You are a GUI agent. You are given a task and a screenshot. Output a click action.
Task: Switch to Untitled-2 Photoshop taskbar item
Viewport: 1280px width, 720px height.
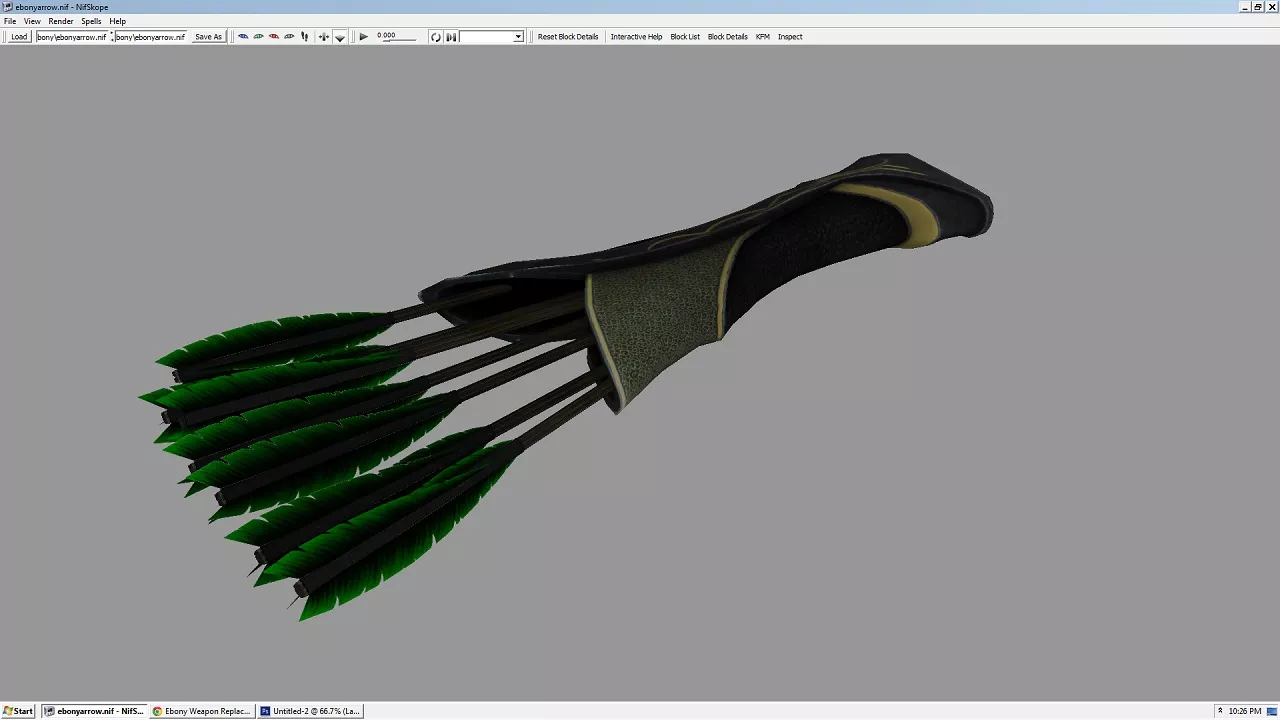pos(310,711)
